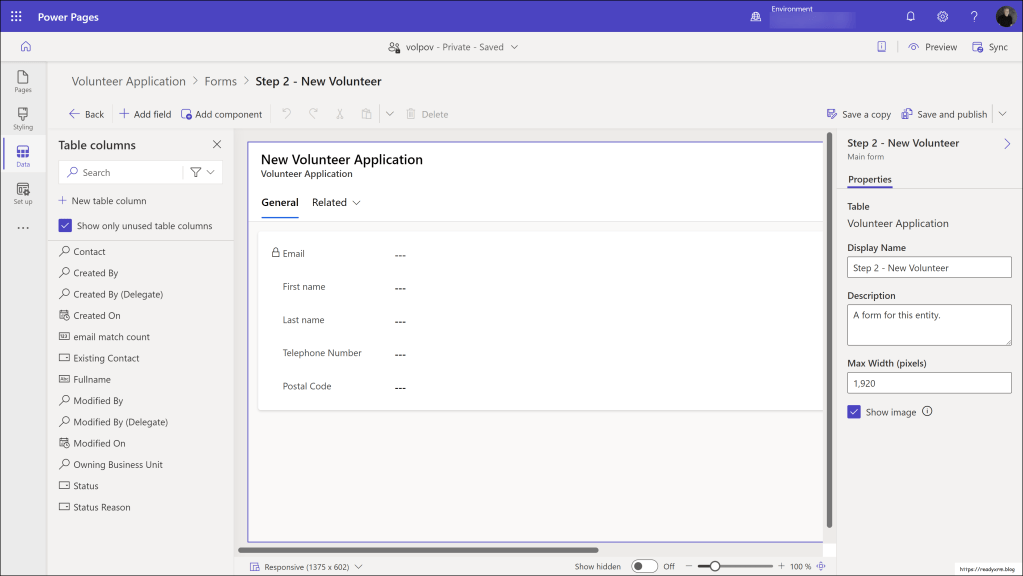Click the Add field button
Screen dimensions: 1023x576
coord(145,114)
